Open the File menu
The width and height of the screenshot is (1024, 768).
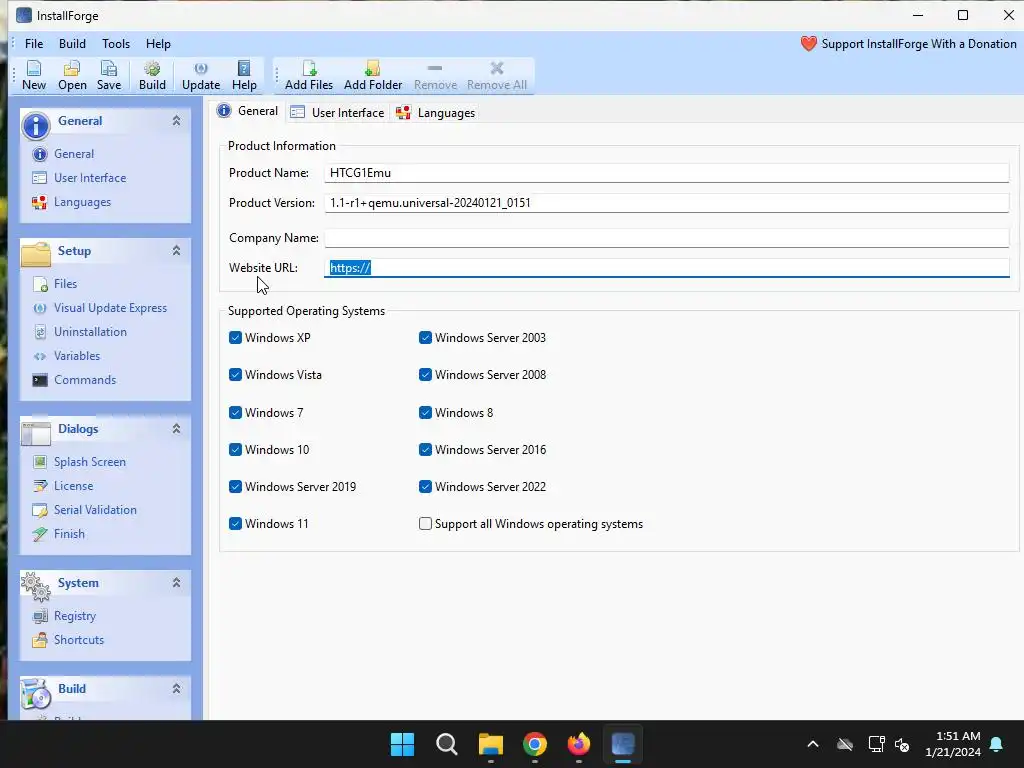pyautogui.click(x=34, y=44)
